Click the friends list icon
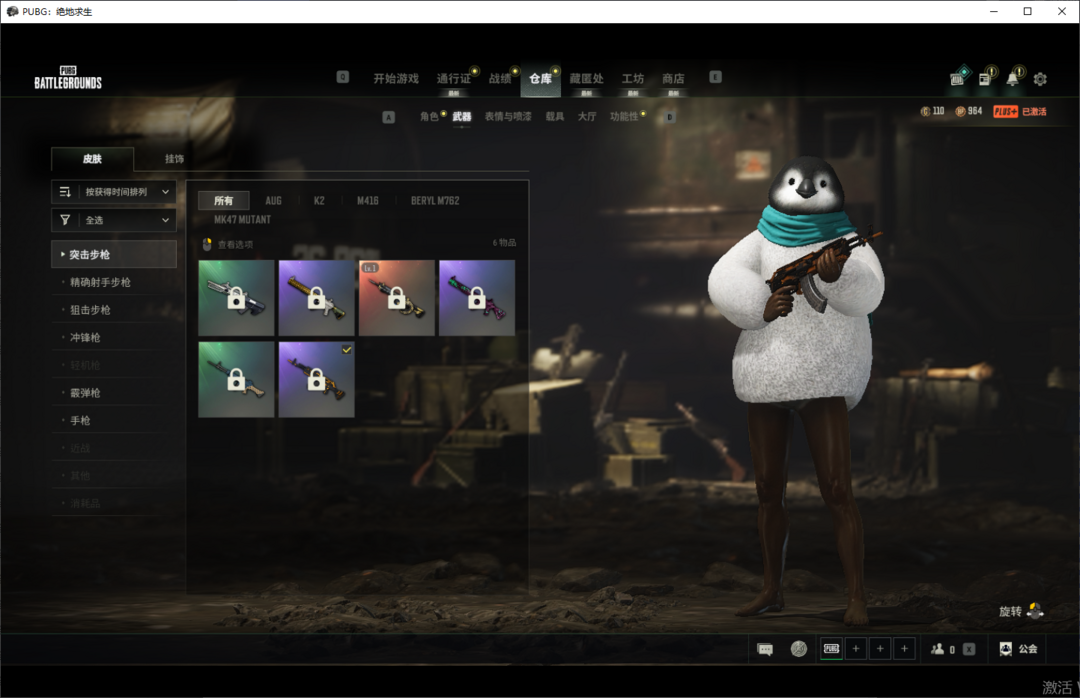1080x698 pixels. pos(938,649)
